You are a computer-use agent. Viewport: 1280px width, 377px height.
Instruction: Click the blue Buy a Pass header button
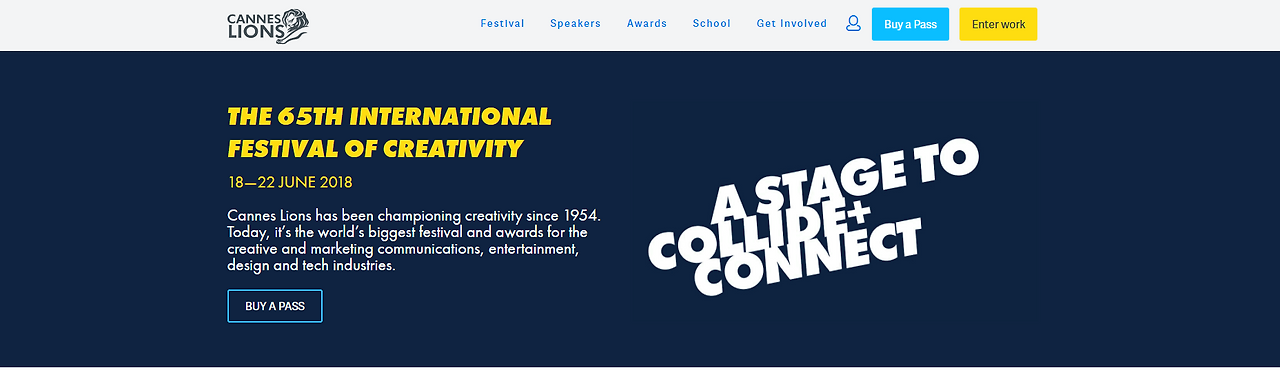(x=910, y=24)
